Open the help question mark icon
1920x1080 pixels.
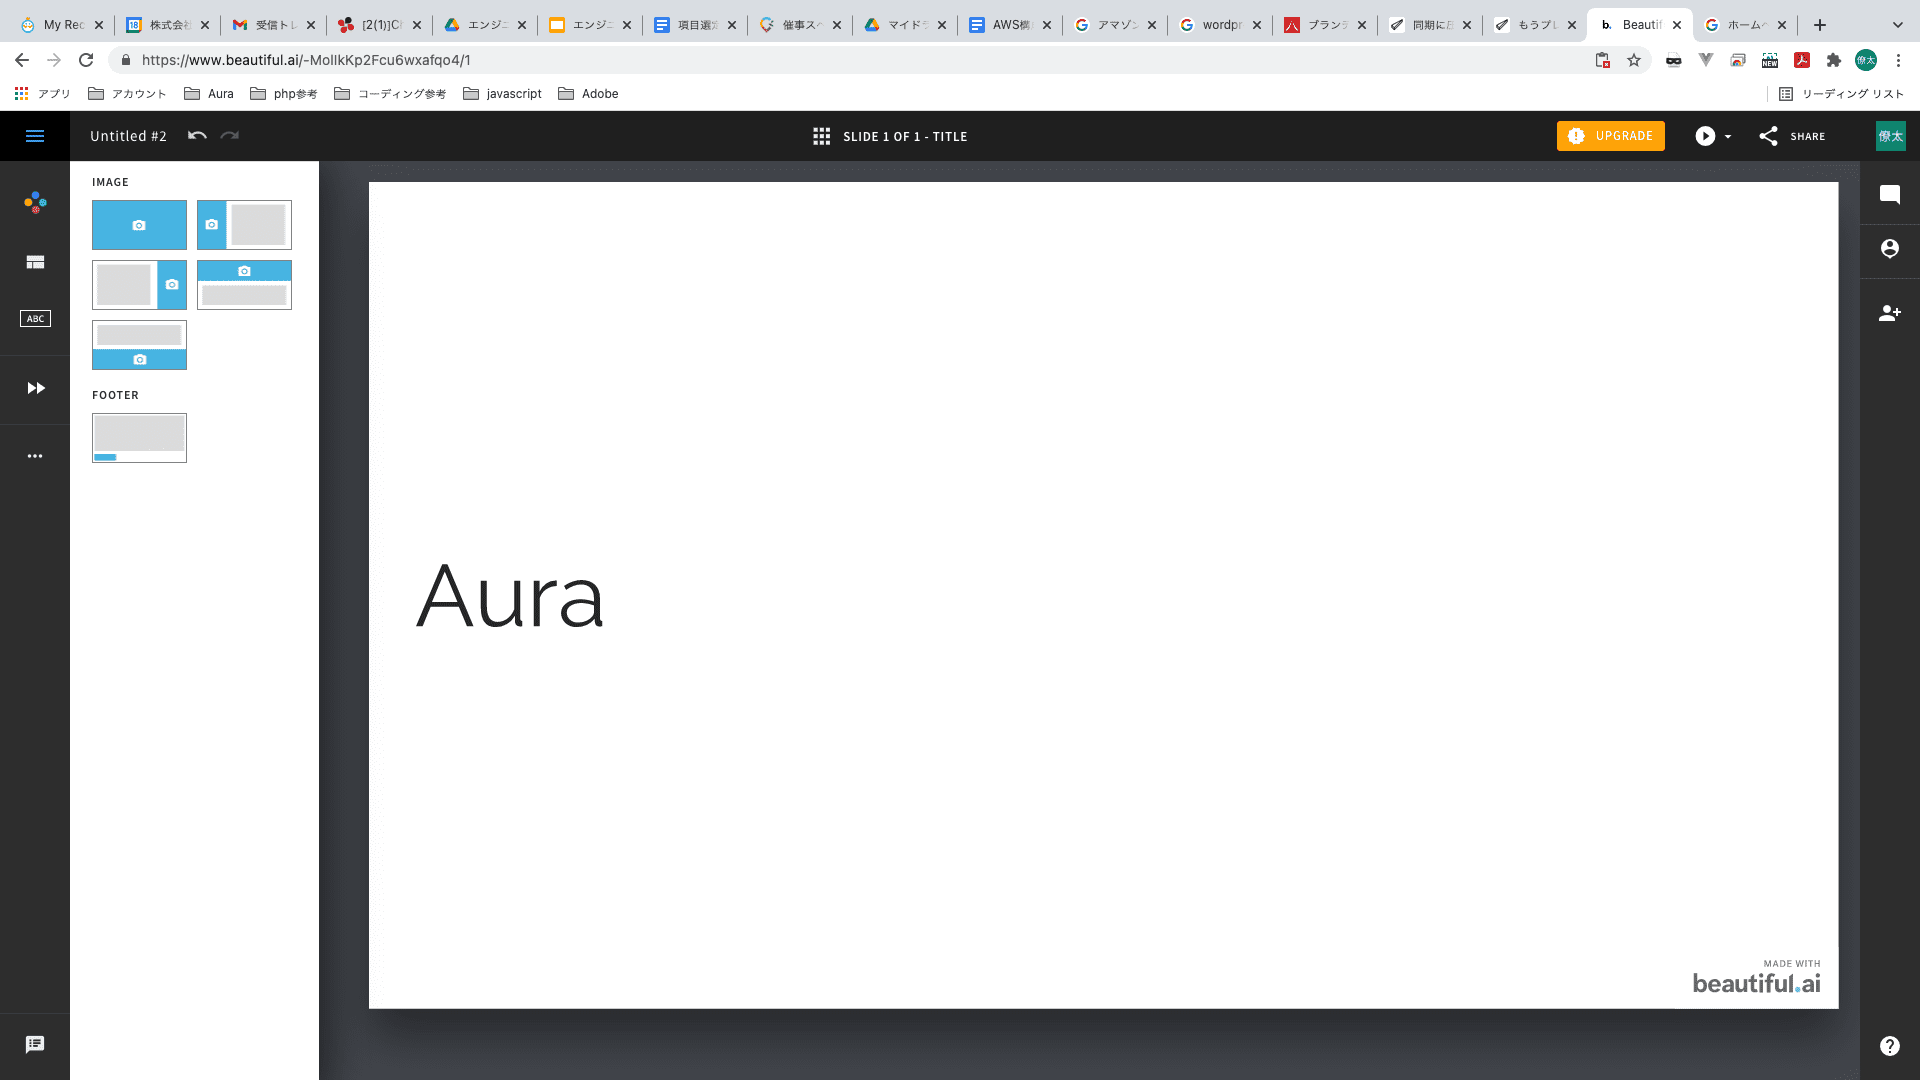point(1889,1046)
